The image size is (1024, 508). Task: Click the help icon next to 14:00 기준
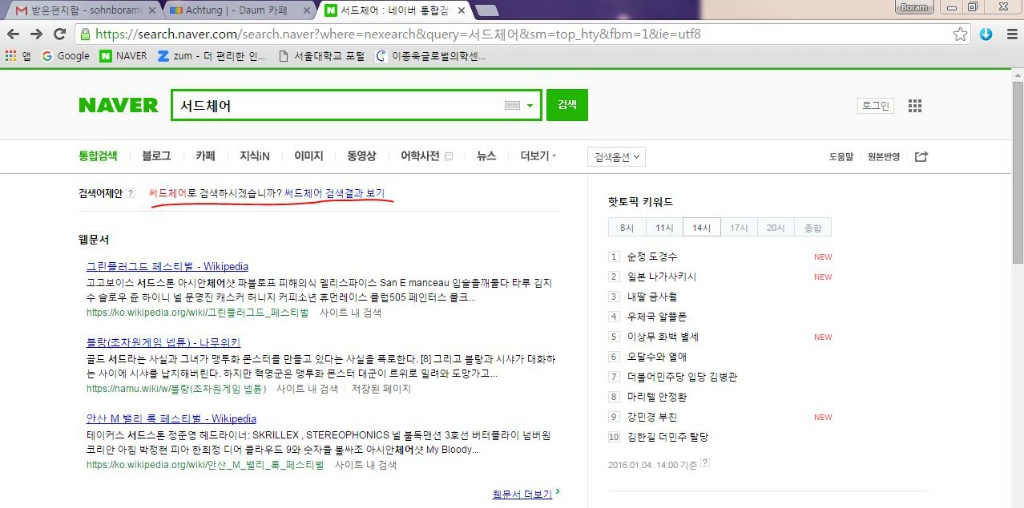[705, 463]
